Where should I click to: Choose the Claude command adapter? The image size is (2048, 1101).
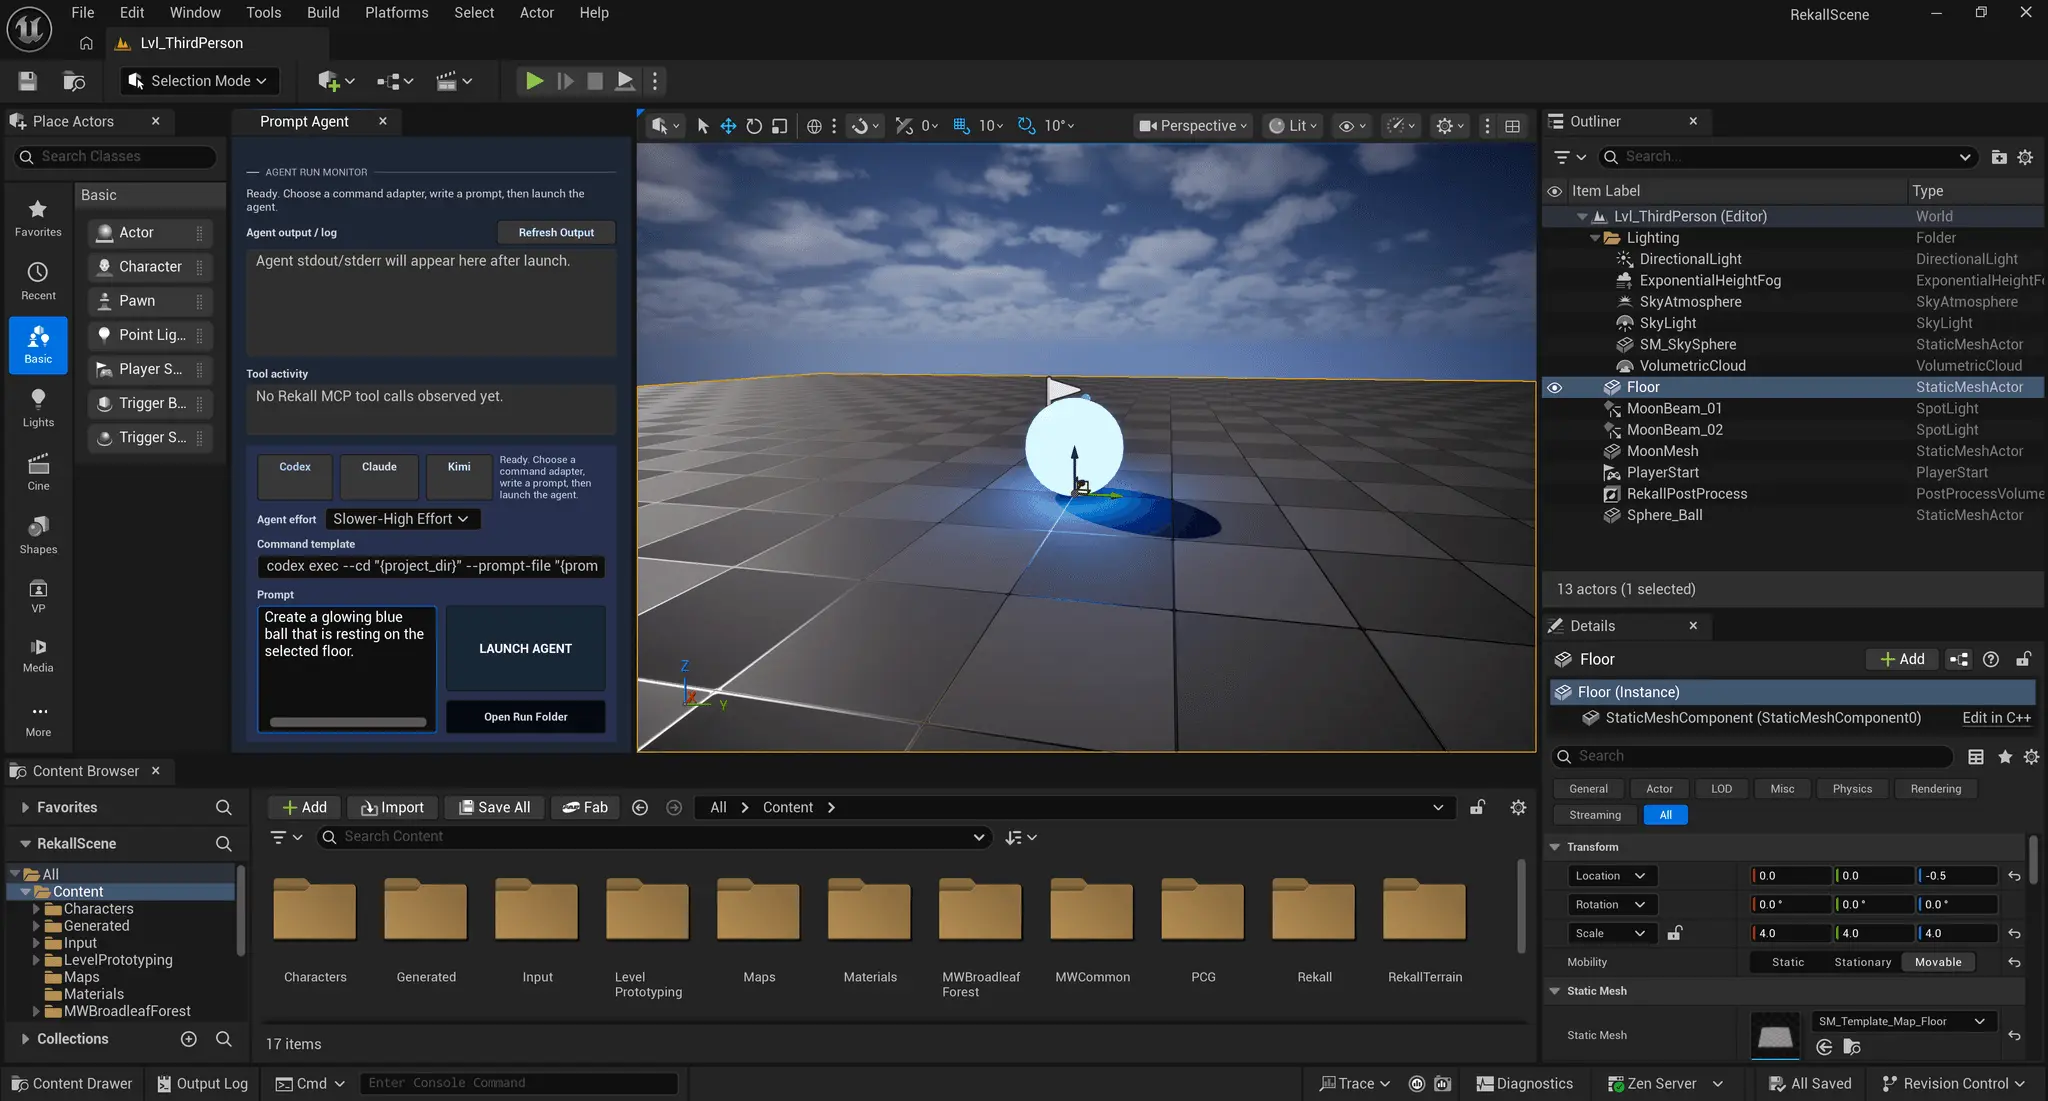pos(379,476)
